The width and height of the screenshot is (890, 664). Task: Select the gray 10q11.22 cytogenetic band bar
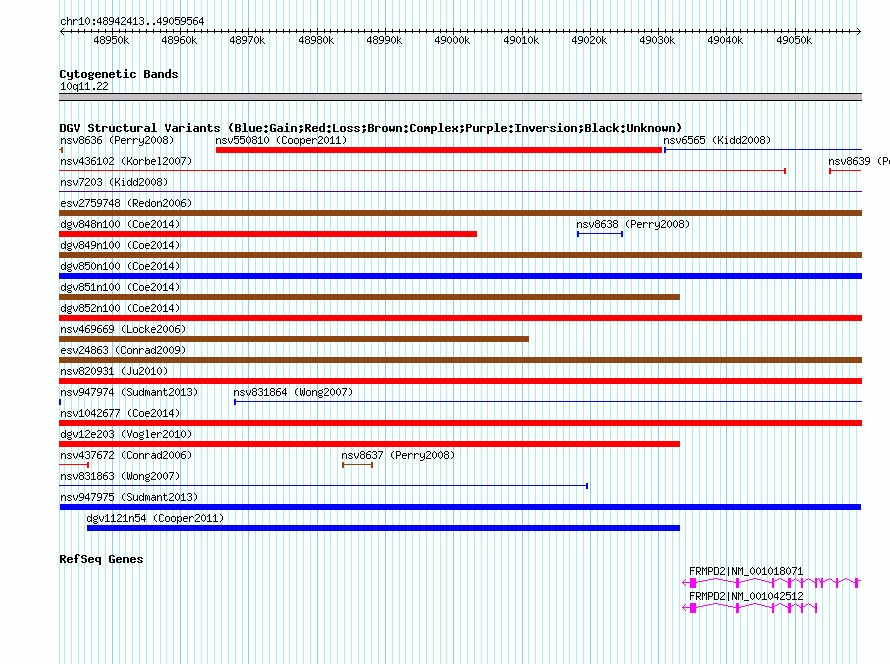point(460,97)
